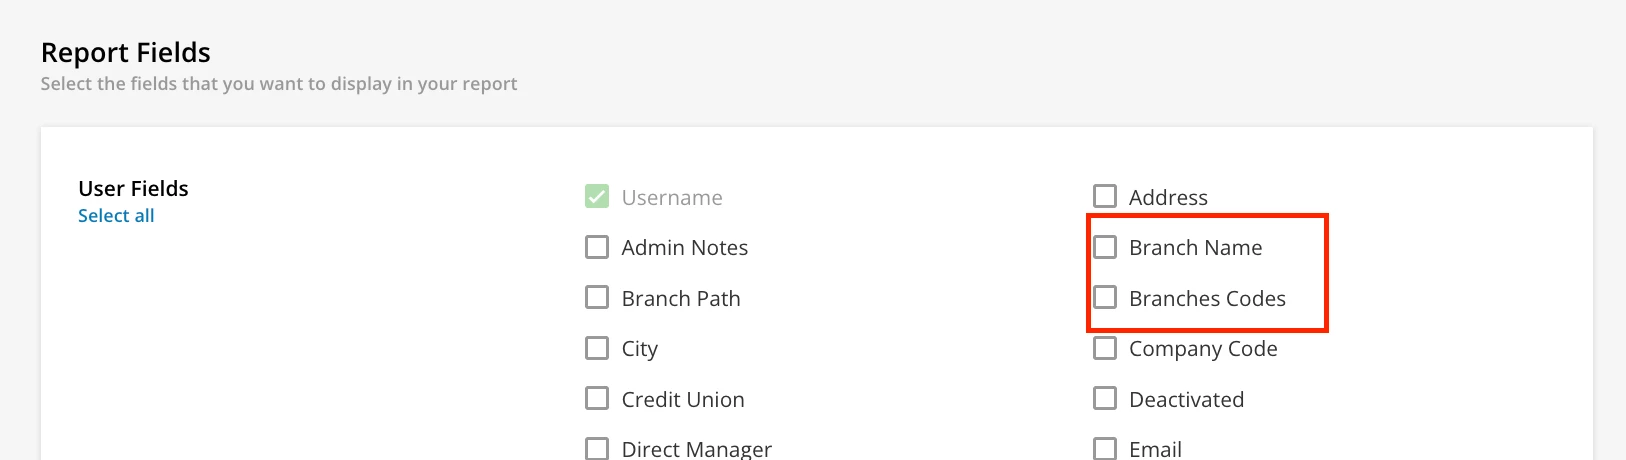Tick the Branch Name checkbox
Image resolution: width=1626 pixels, height=460 pixels.
point(1105,247)
